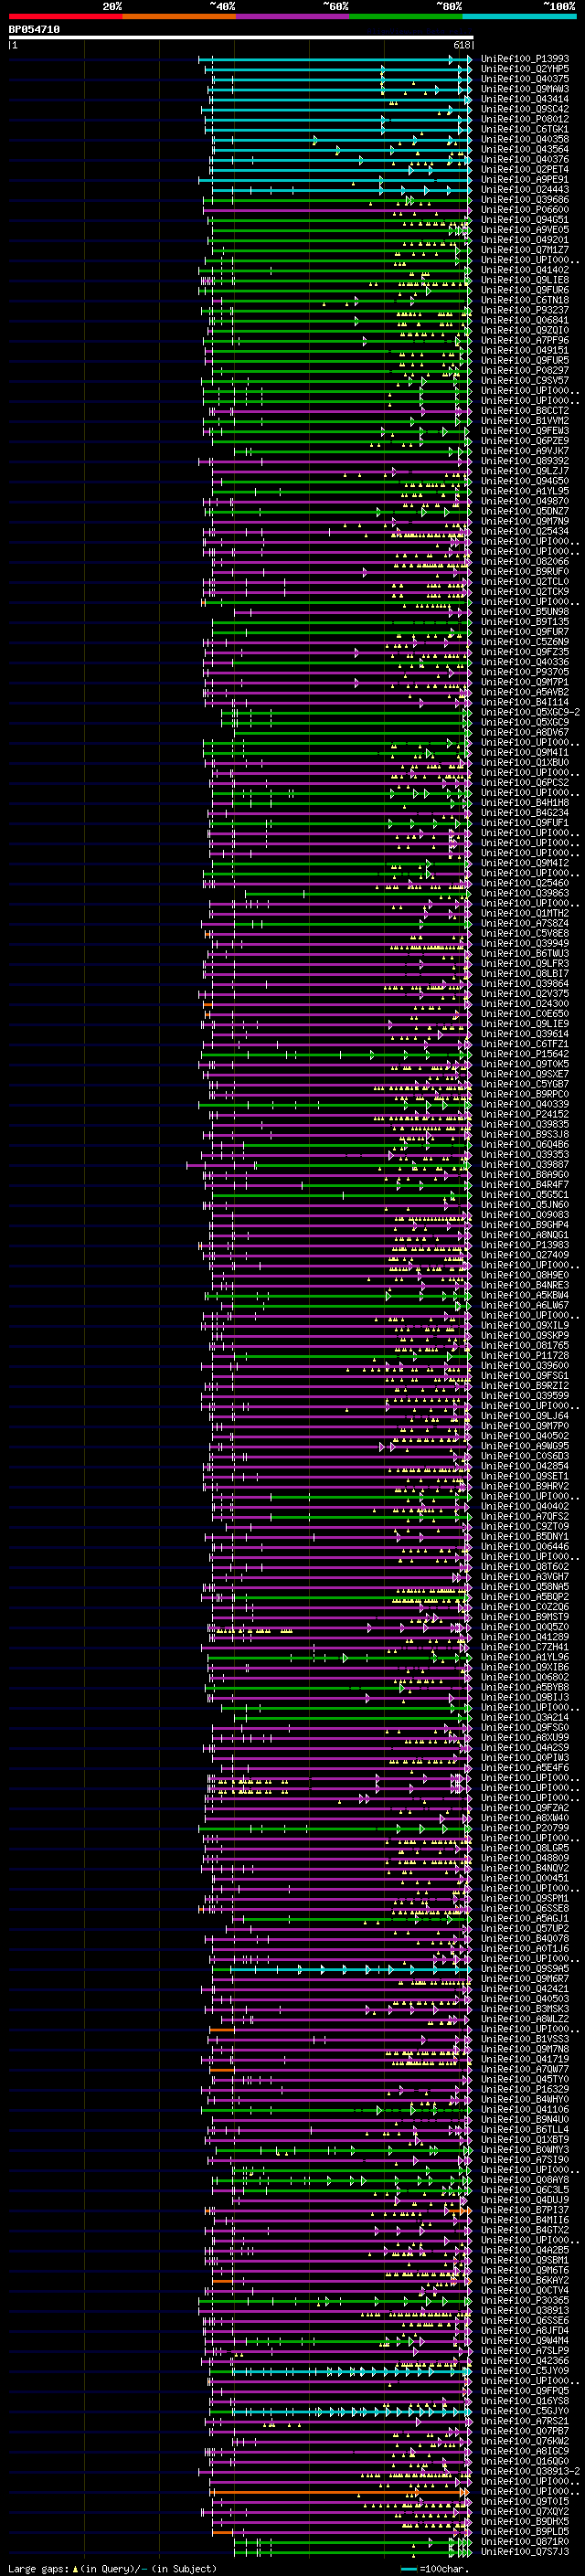Select label UniRef100_P93237

(x=525, y=310)
